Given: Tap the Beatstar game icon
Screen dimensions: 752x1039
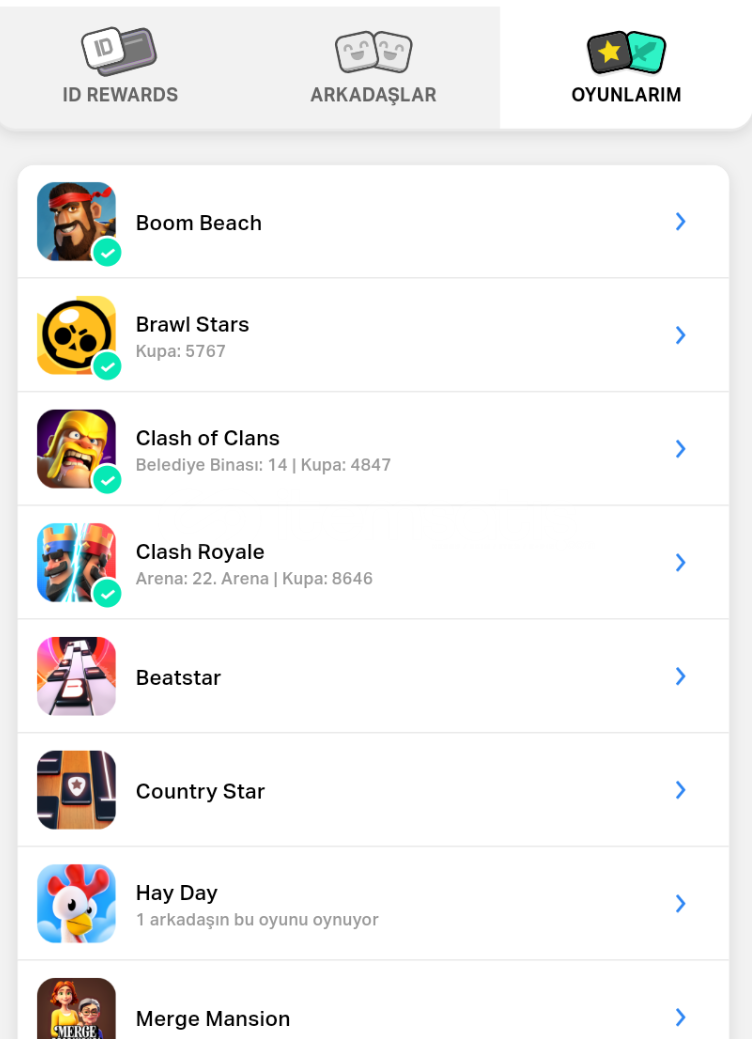Looking at the screenshot, I should point(76,676).
